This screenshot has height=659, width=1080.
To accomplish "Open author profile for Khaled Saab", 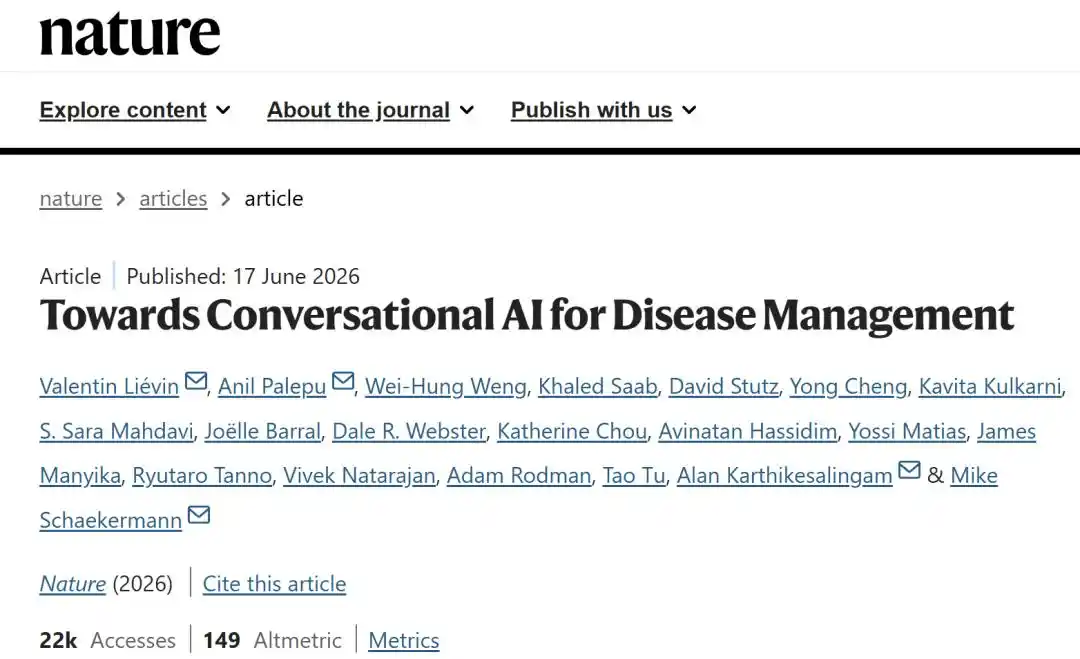I will pos(597,386).
